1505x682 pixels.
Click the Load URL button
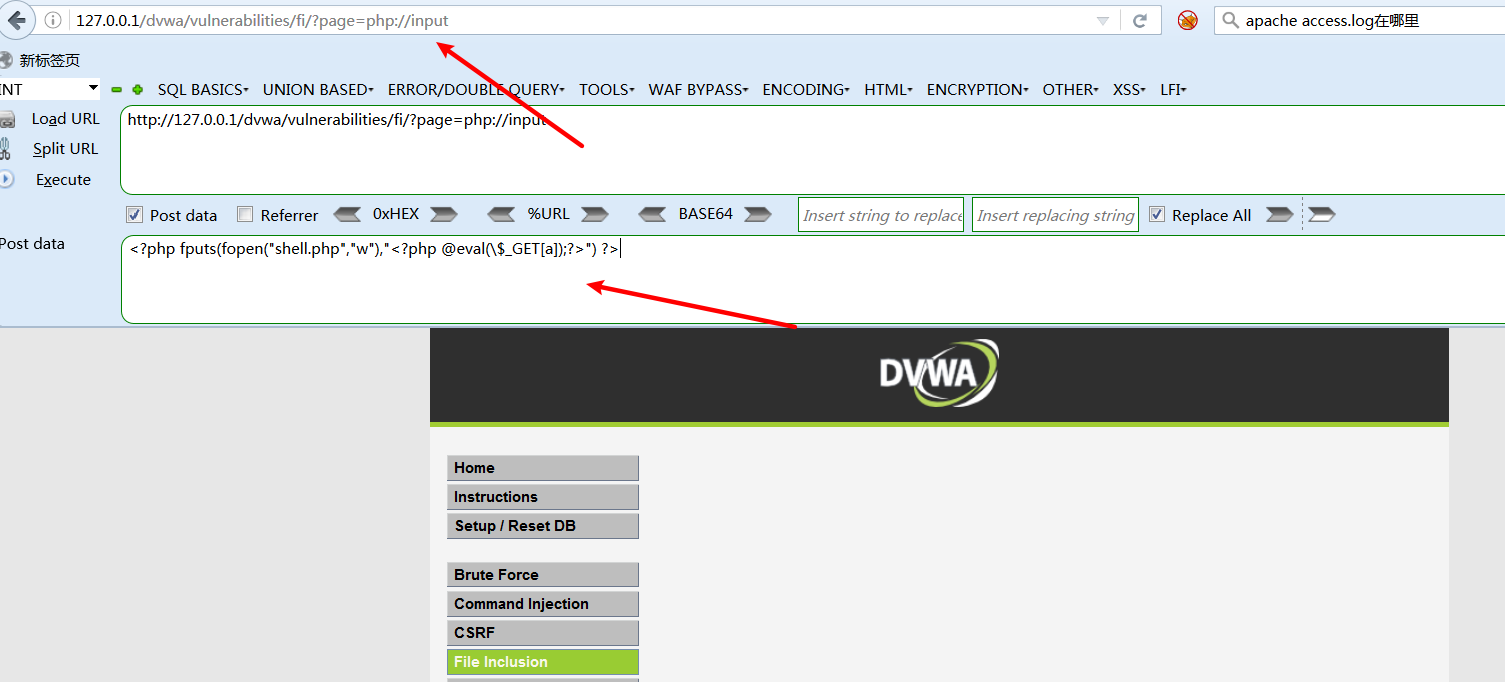66,119
